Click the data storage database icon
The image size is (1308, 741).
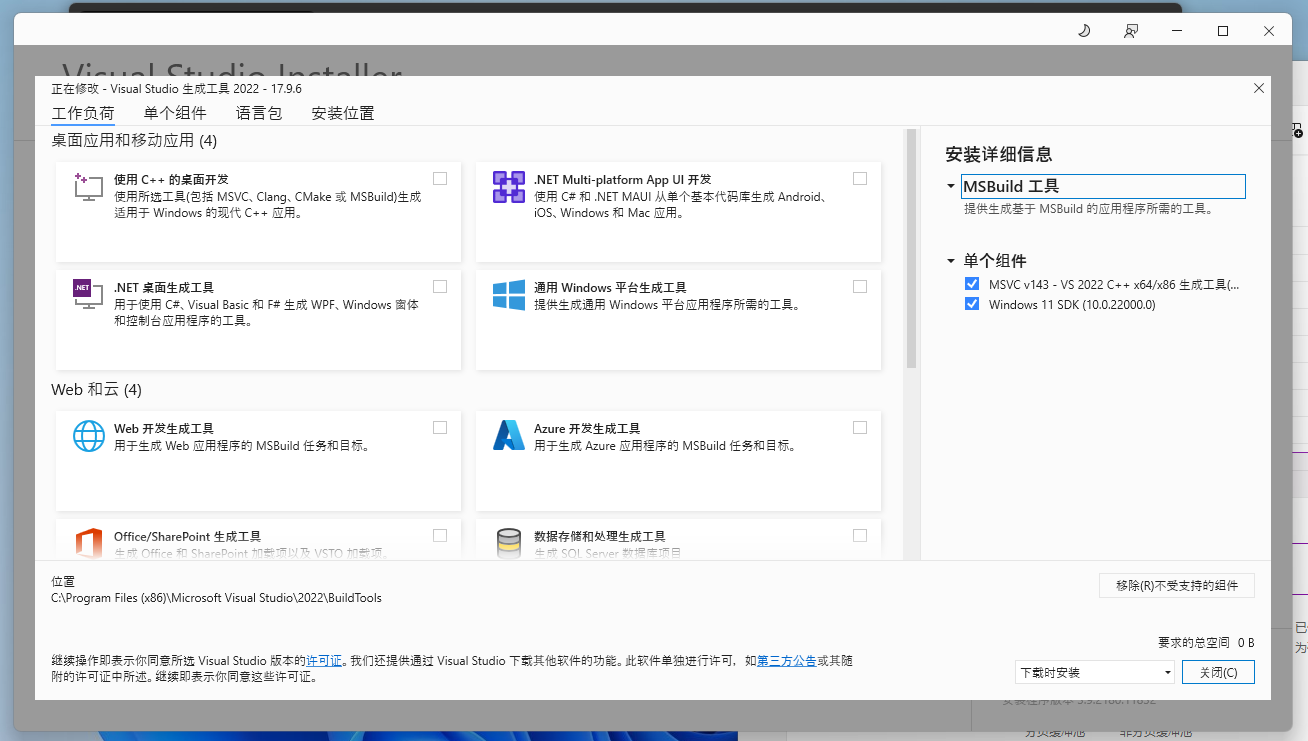point(509,543)
